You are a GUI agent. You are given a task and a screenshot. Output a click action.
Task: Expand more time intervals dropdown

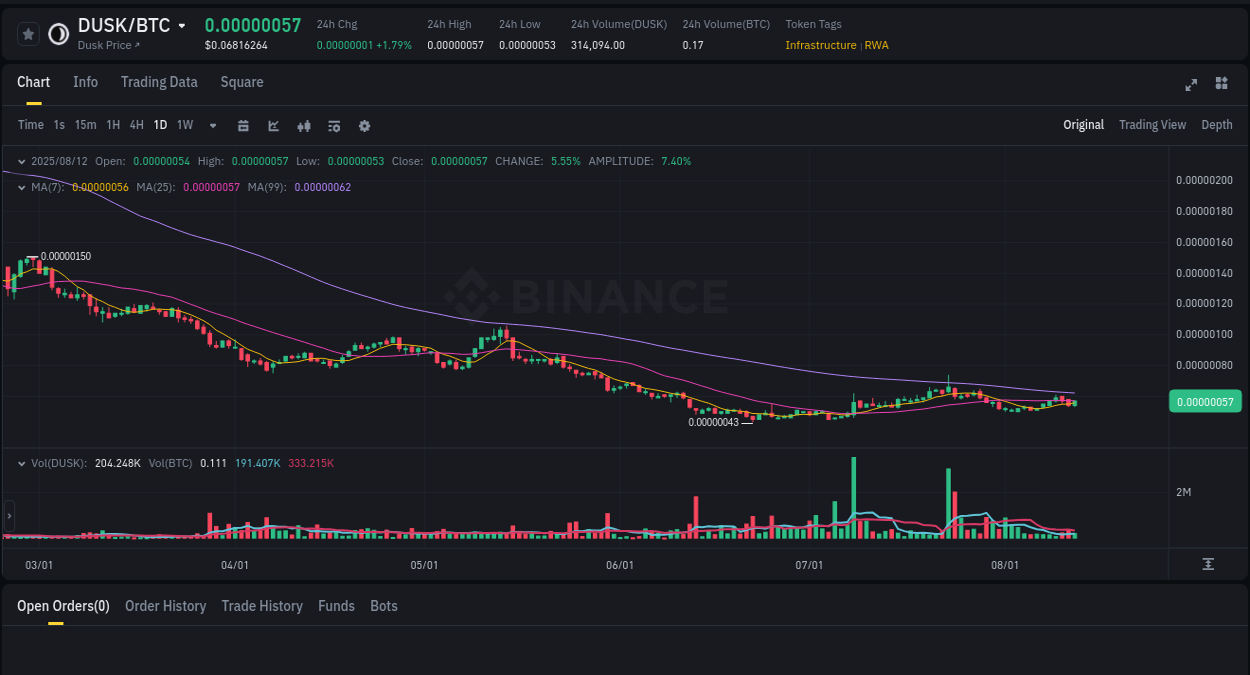point(213,126)
